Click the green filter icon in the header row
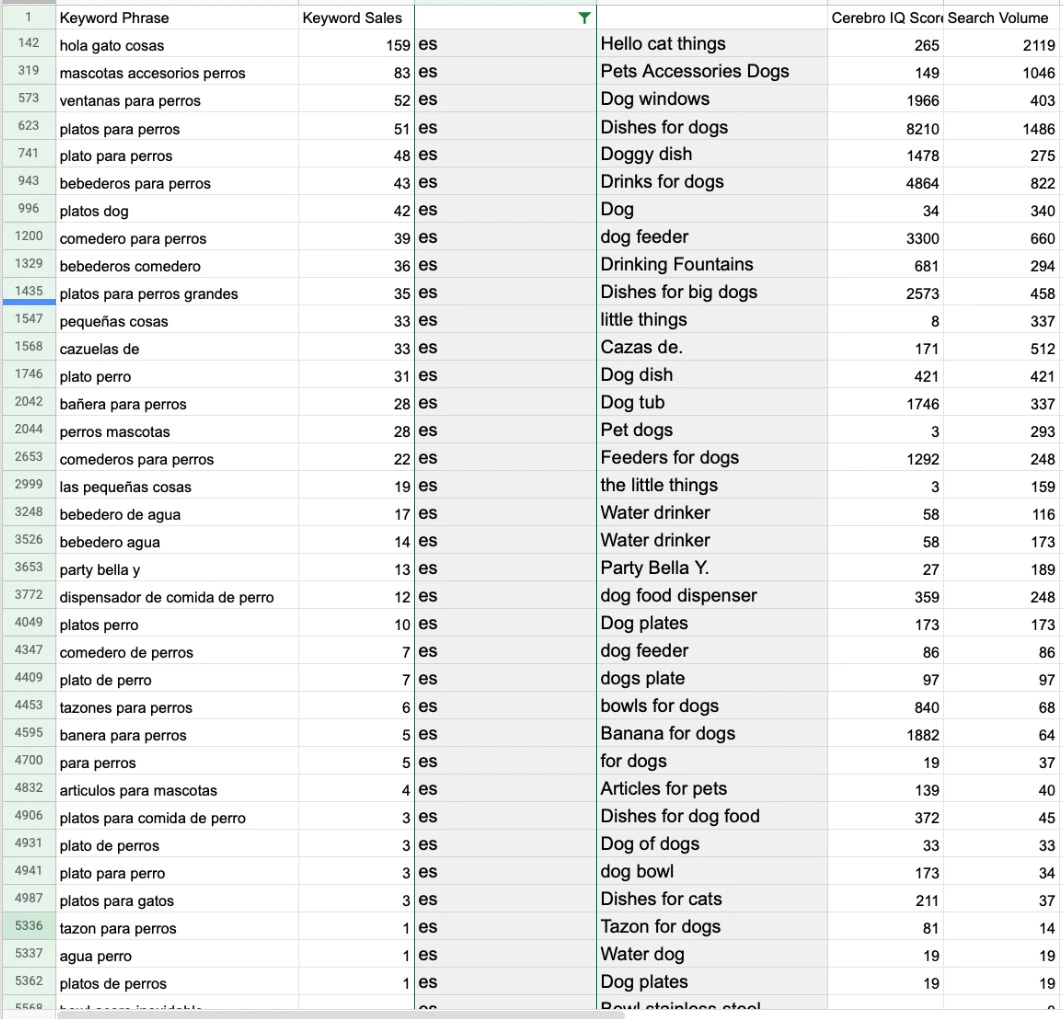Image resolution: width=1063 pixels, height=1019 pixels. pos(584,18)
